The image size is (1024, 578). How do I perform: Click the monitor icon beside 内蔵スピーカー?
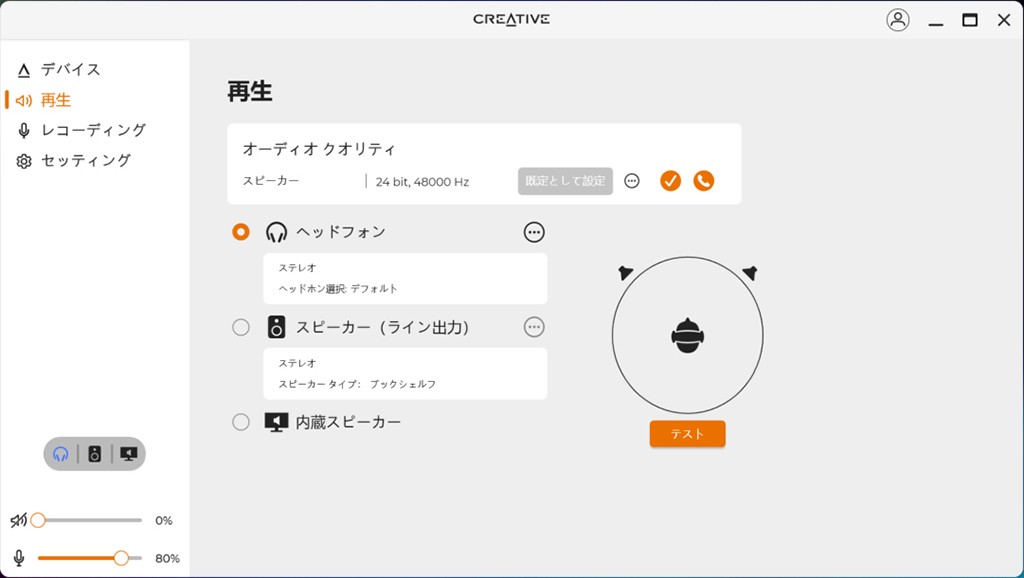(x=276, y=422)
